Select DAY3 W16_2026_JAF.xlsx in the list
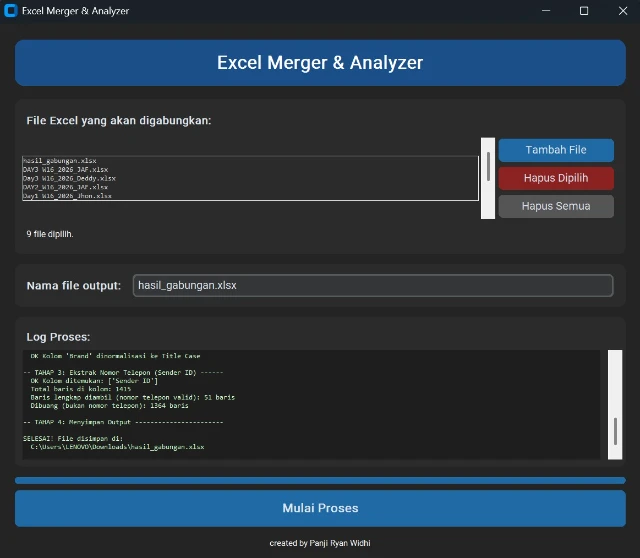640x558 pixels. pos(65,169)
